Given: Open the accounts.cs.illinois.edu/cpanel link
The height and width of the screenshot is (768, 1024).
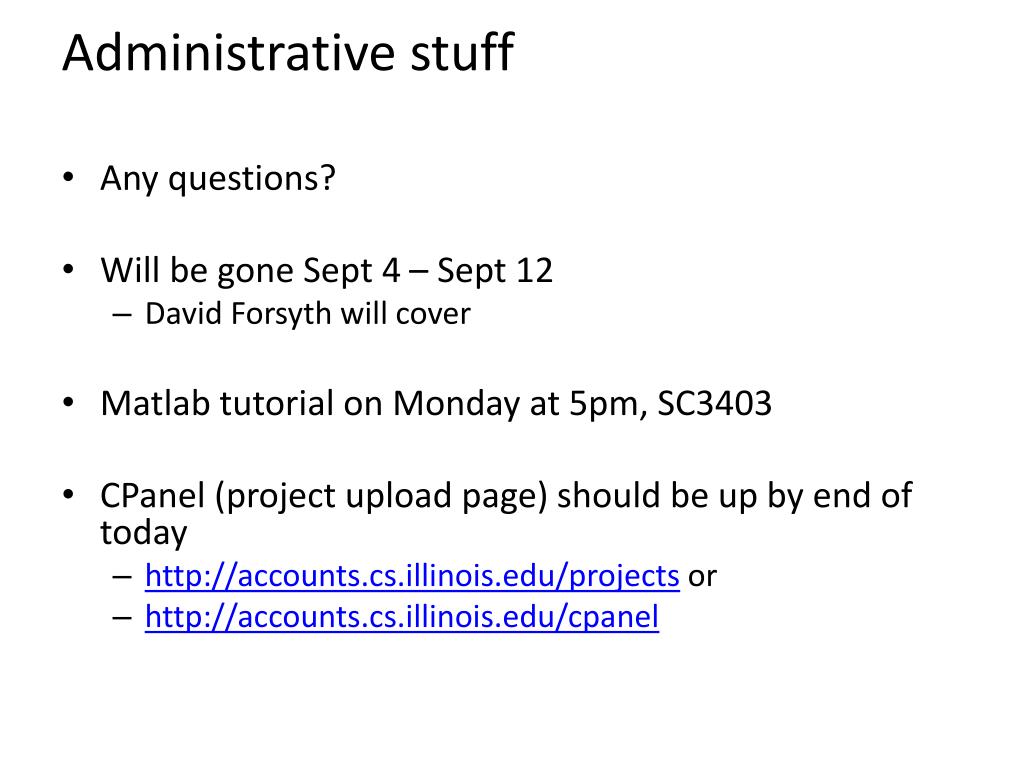Looking at the screenshot, I should [402, 617].
